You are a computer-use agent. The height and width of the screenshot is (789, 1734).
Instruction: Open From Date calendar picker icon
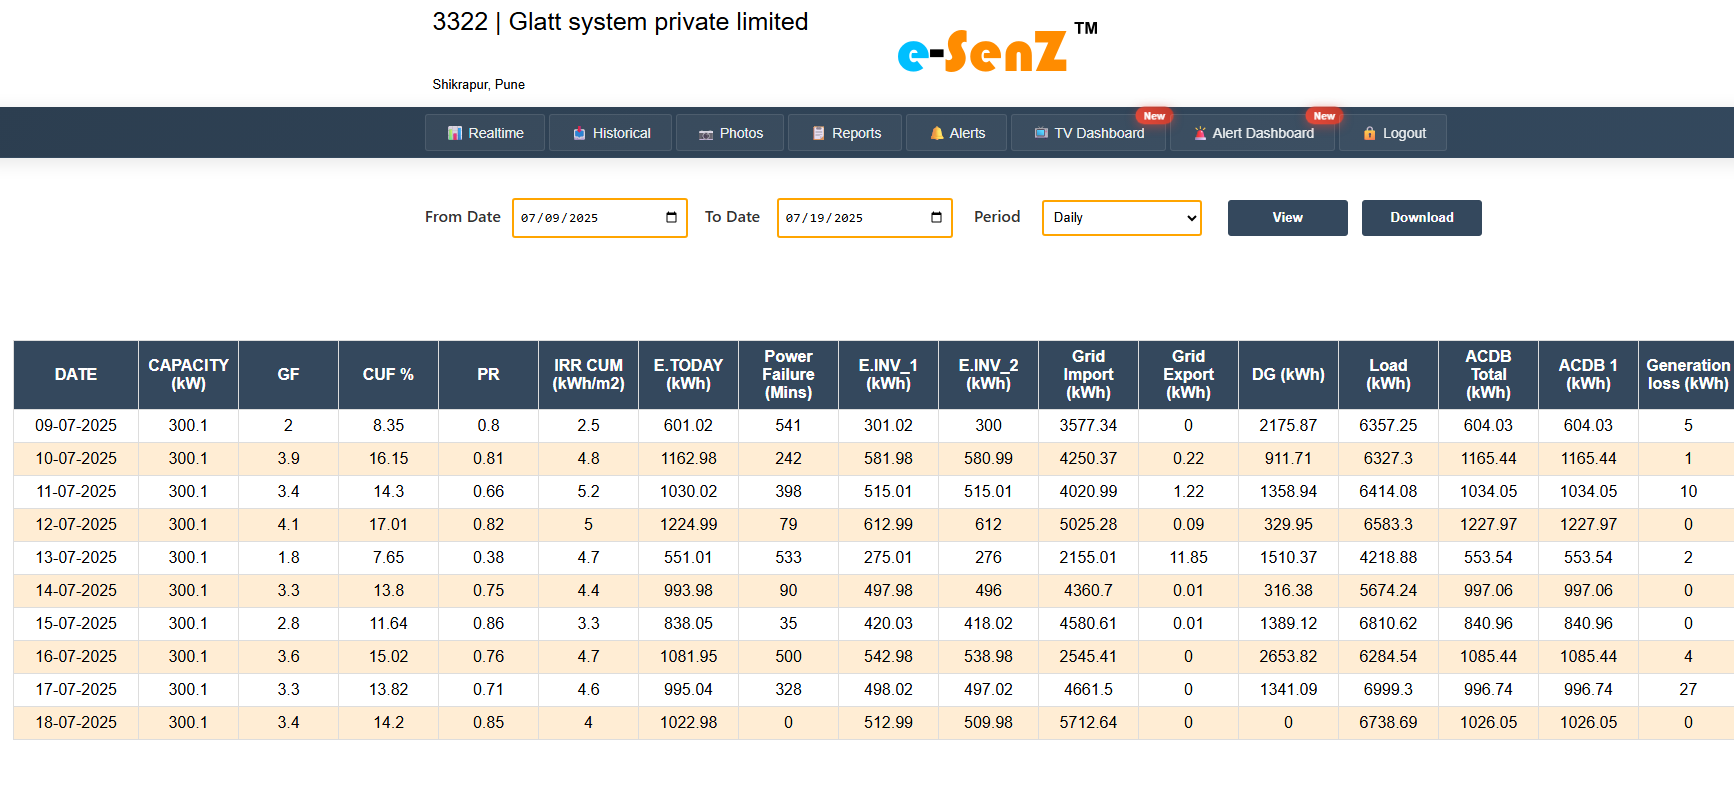pyautogui.click(x=671, y=217)
